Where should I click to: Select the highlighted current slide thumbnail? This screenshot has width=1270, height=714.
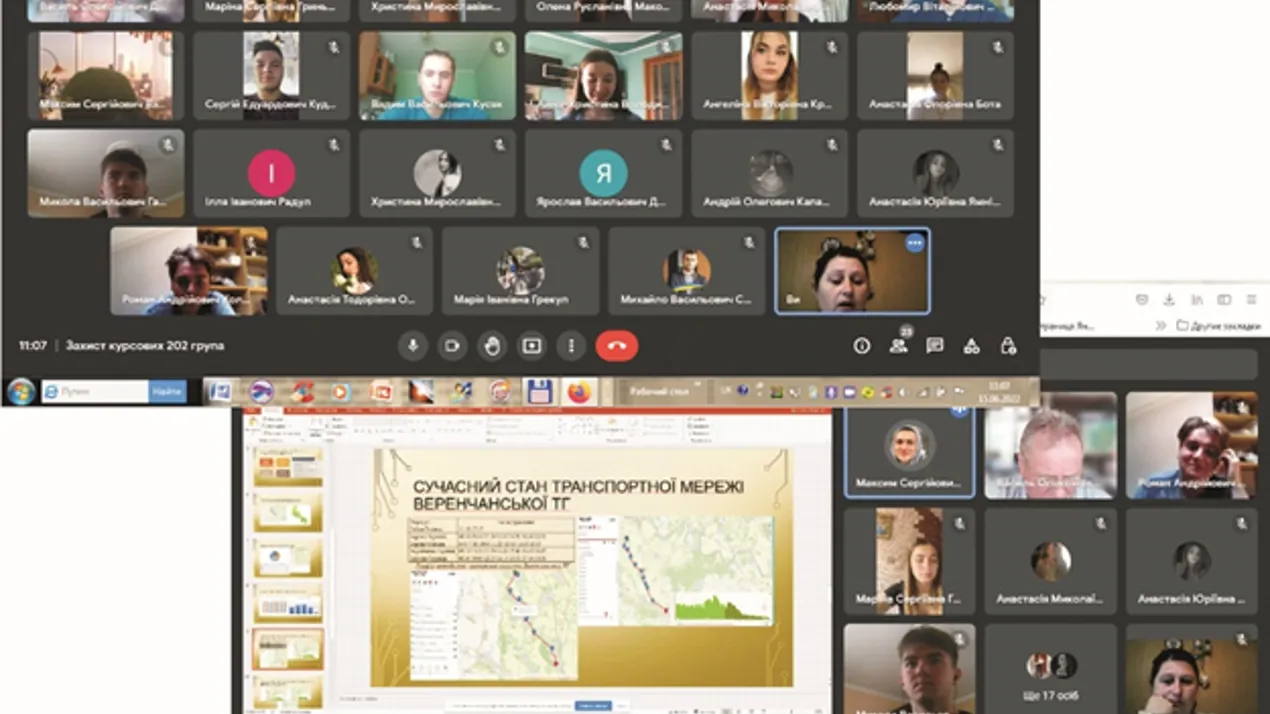click(x=288, y=650)
